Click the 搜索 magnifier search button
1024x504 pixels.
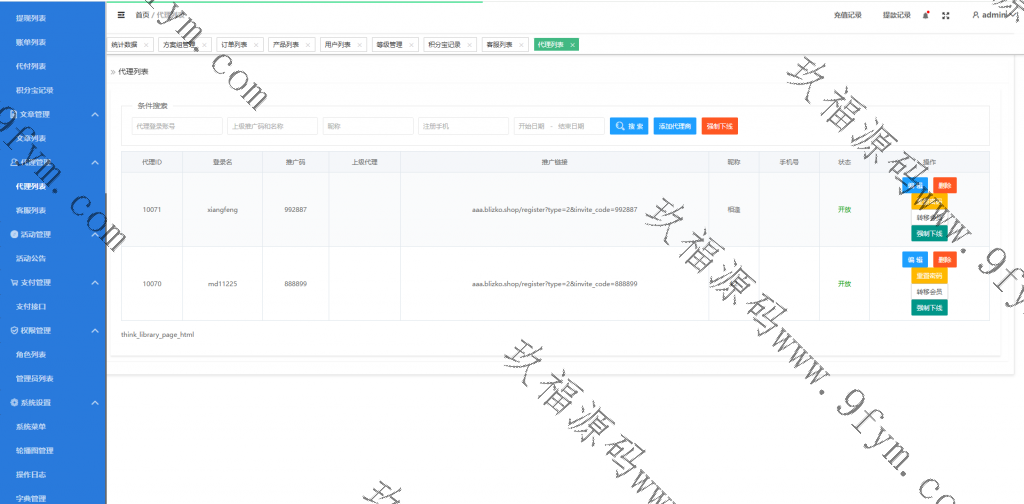pos(629,126)
